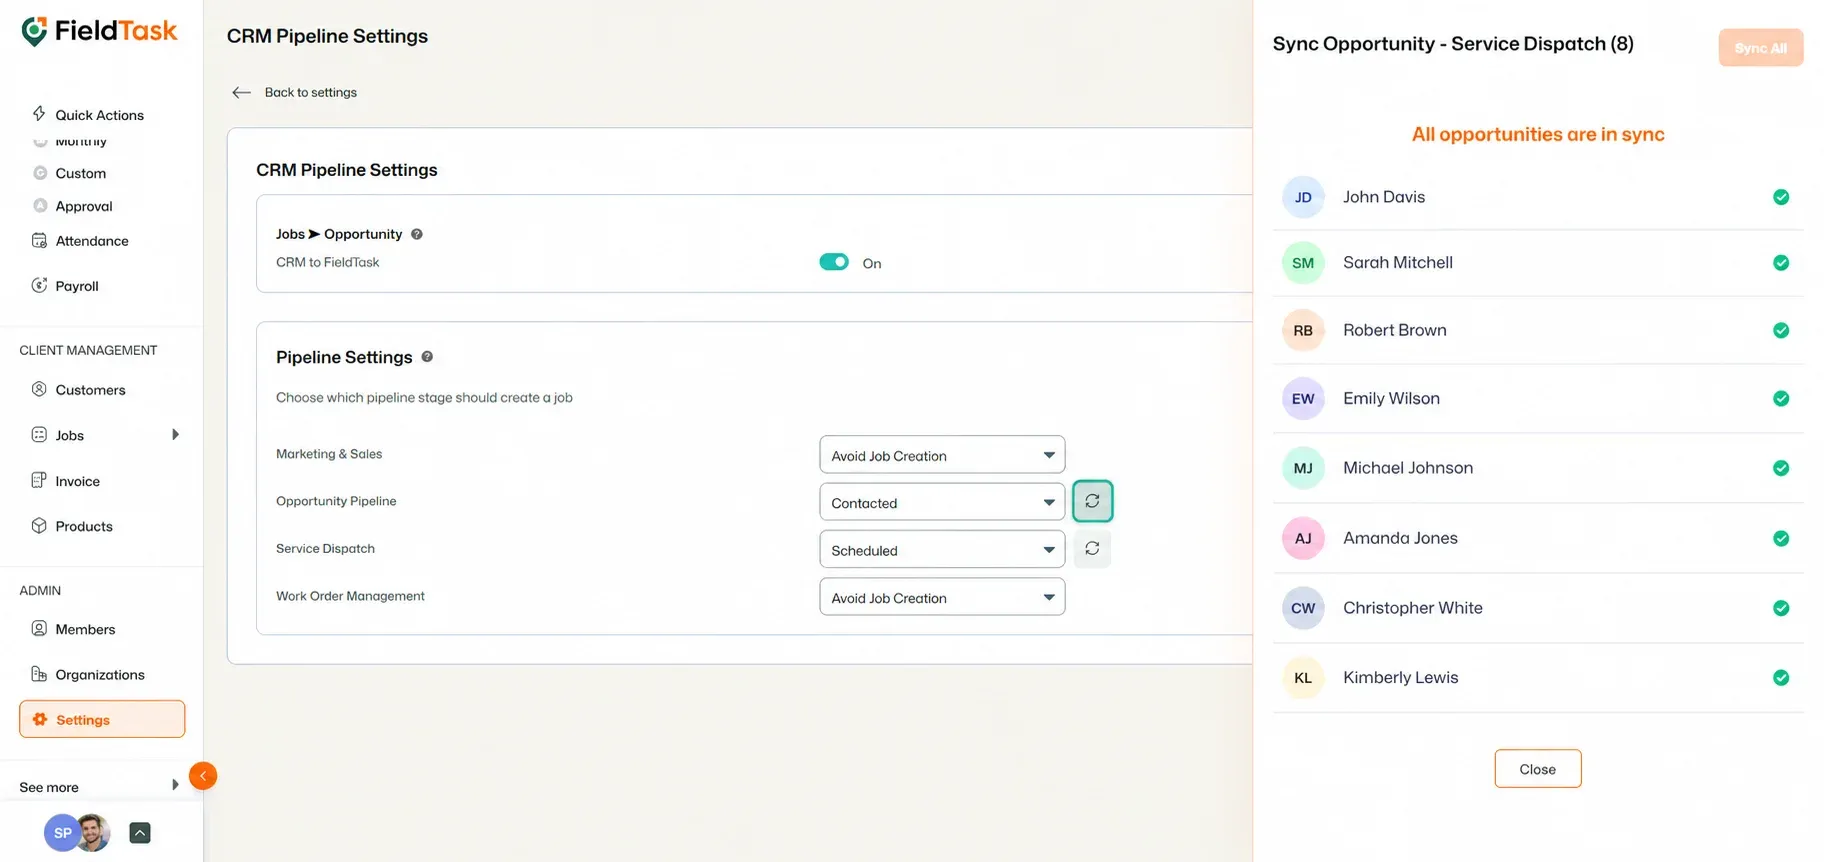Screen dimensions: 1824x862
Task: Open Service Dispatch Scheduled dropdown
Action: click(x=942, y=549)
